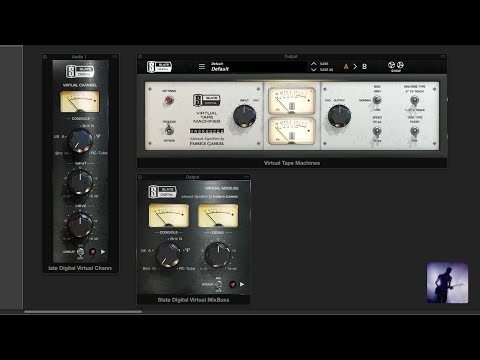Click the white arrow icon on Virtual Channel
The width and height of the screenshot is (480, 360).
103,252
